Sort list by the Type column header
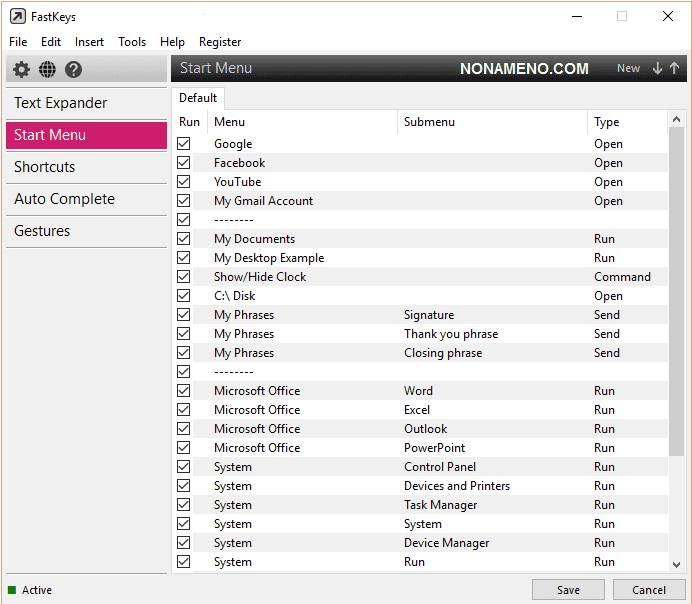Viewport: 692px width, 604px height. coord(607,122)
